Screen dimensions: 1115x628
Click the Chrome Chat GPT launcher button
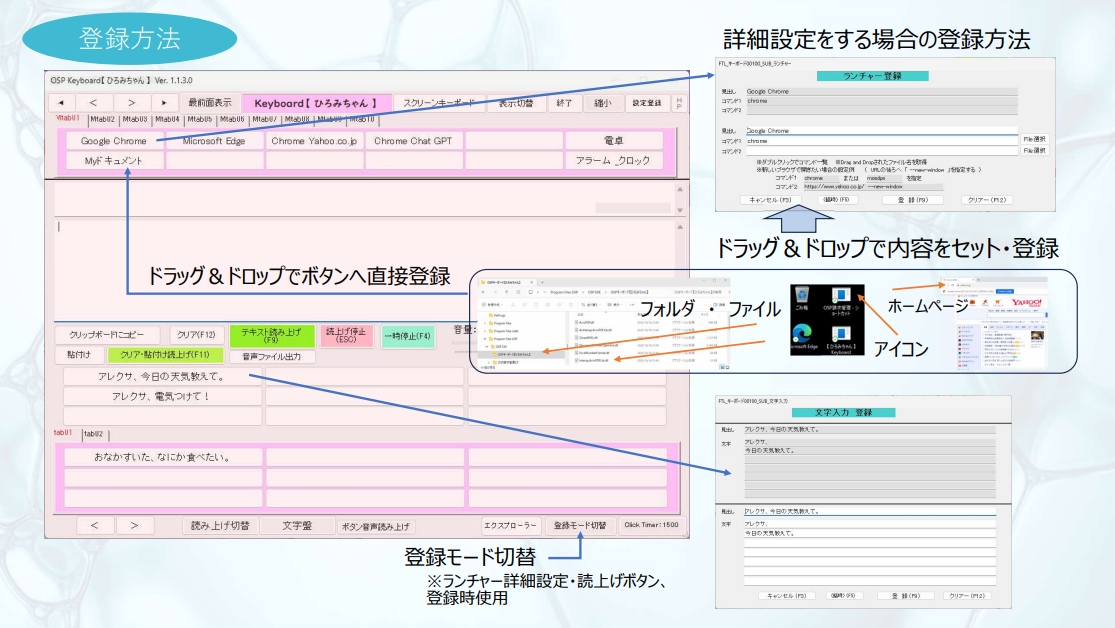tap(413, 141)
